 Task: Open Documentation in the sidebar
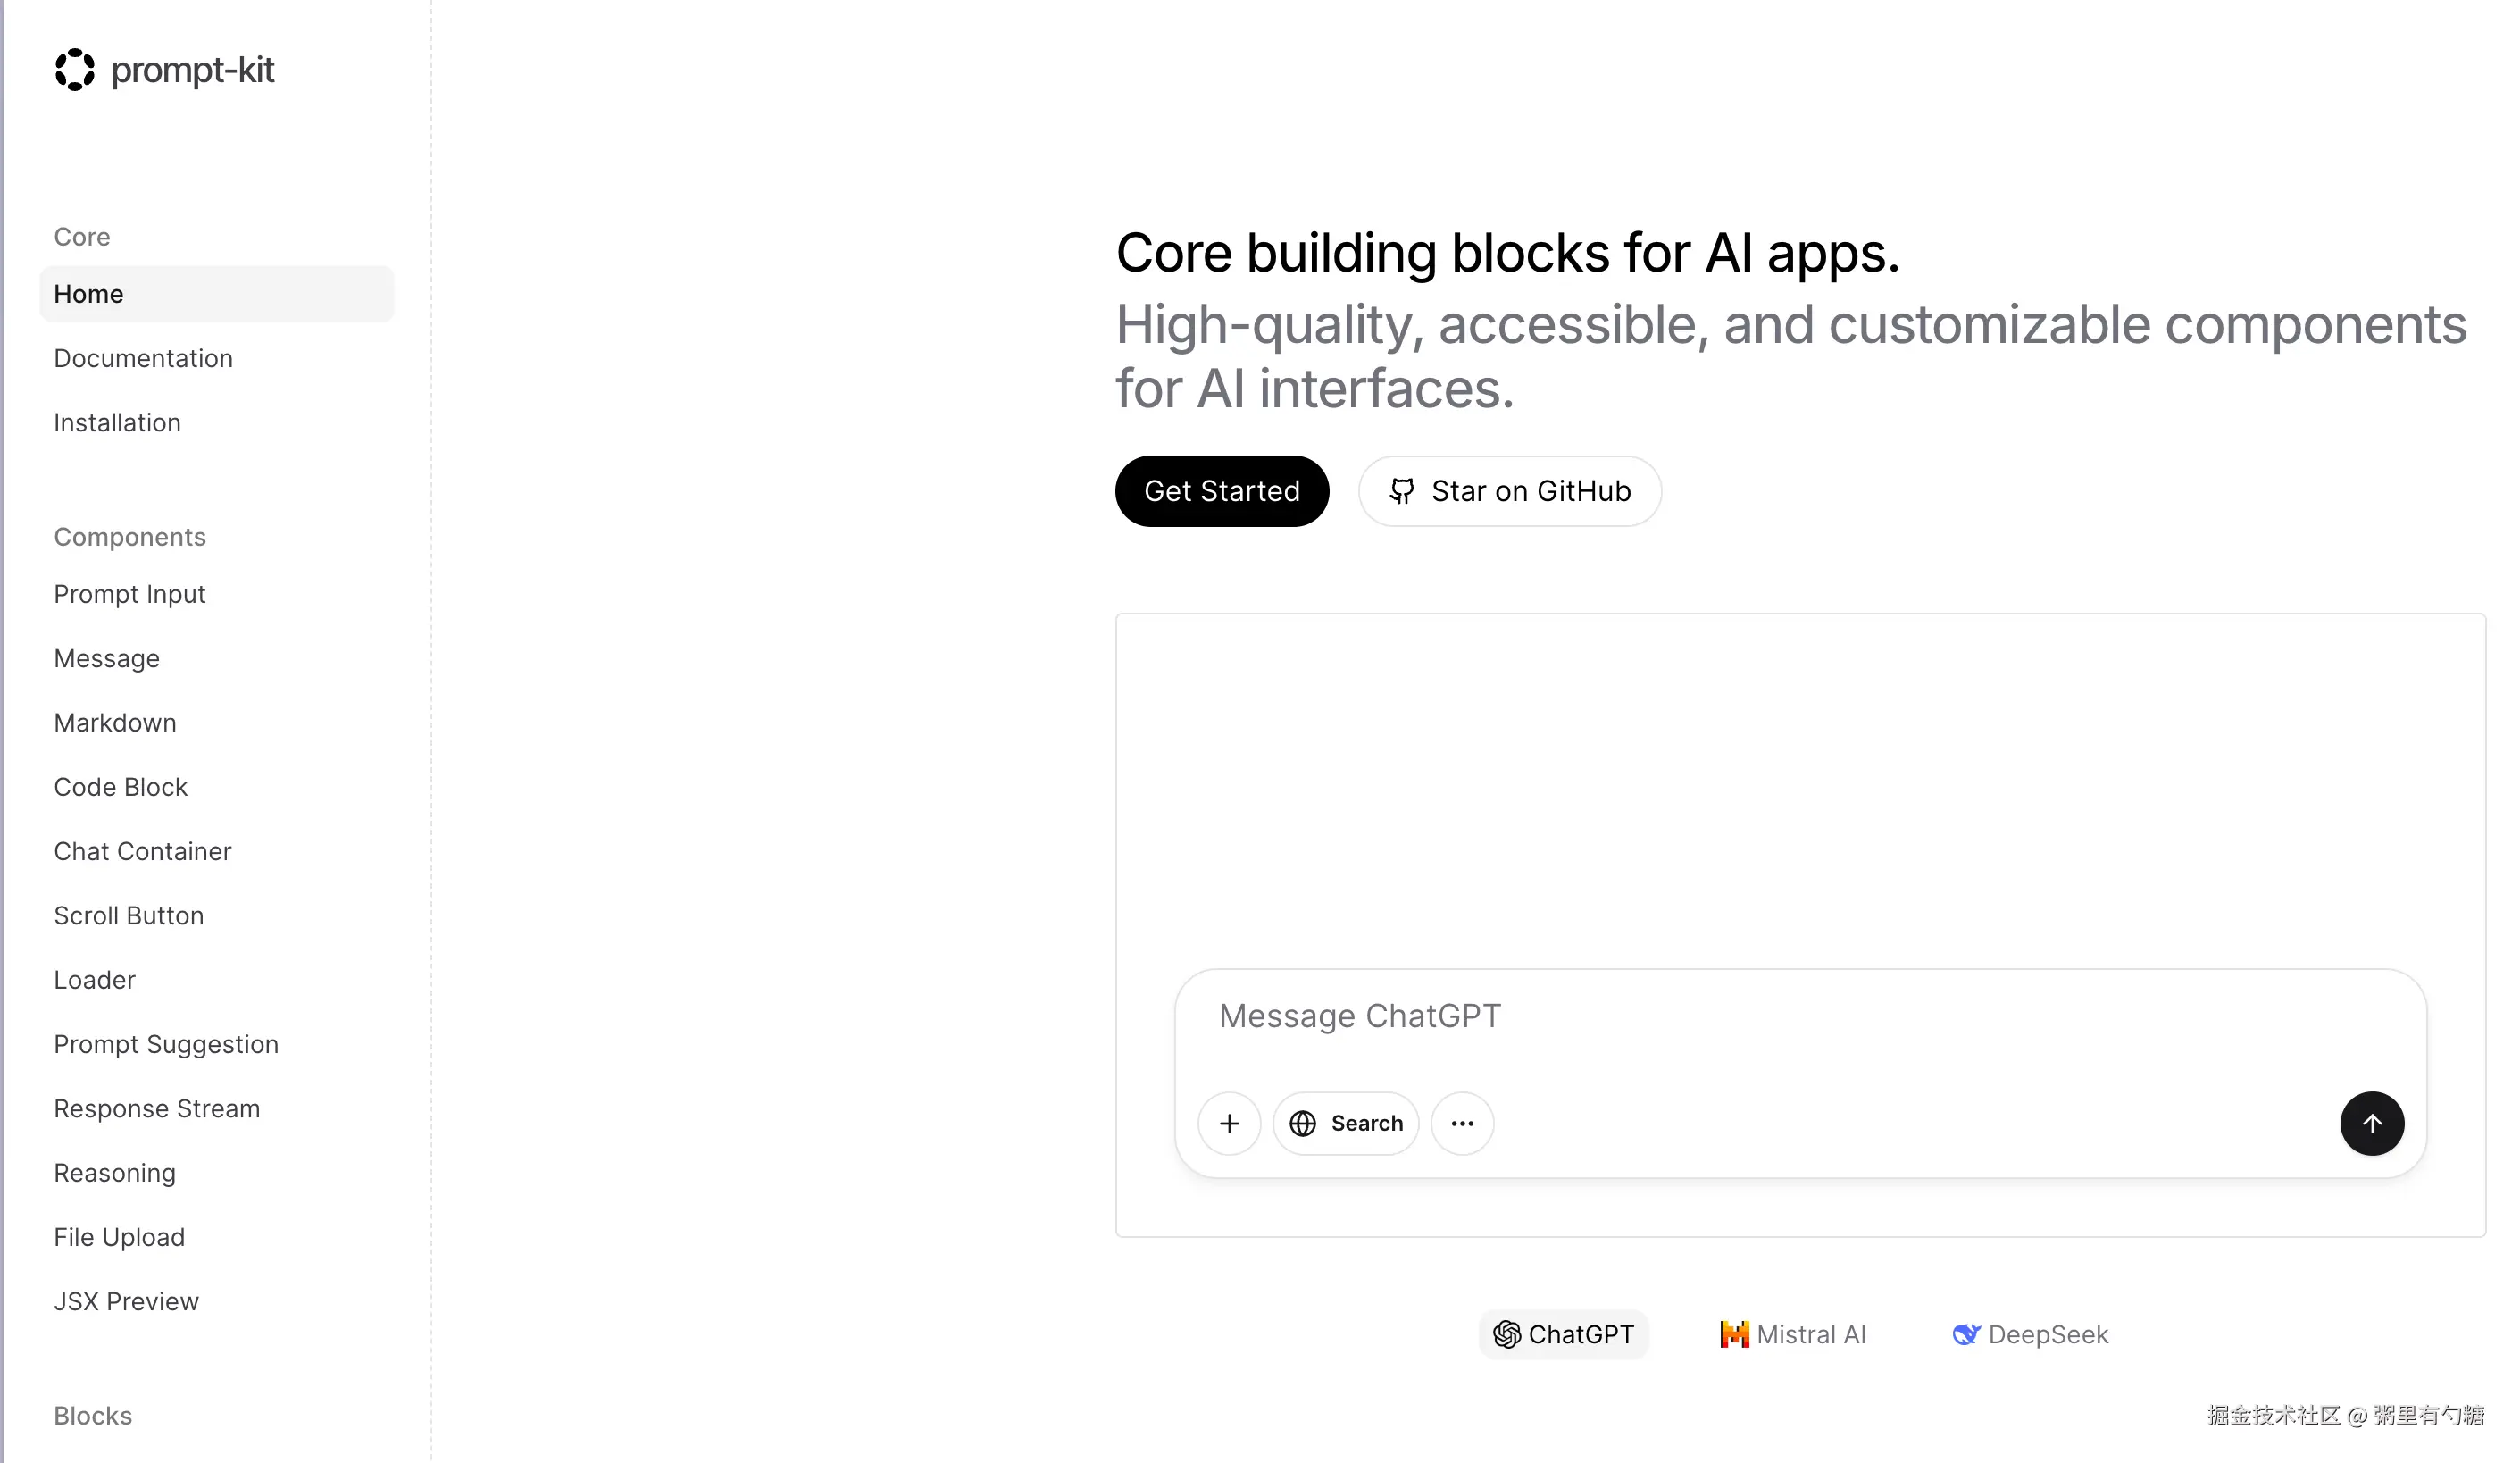click(143, 358)
